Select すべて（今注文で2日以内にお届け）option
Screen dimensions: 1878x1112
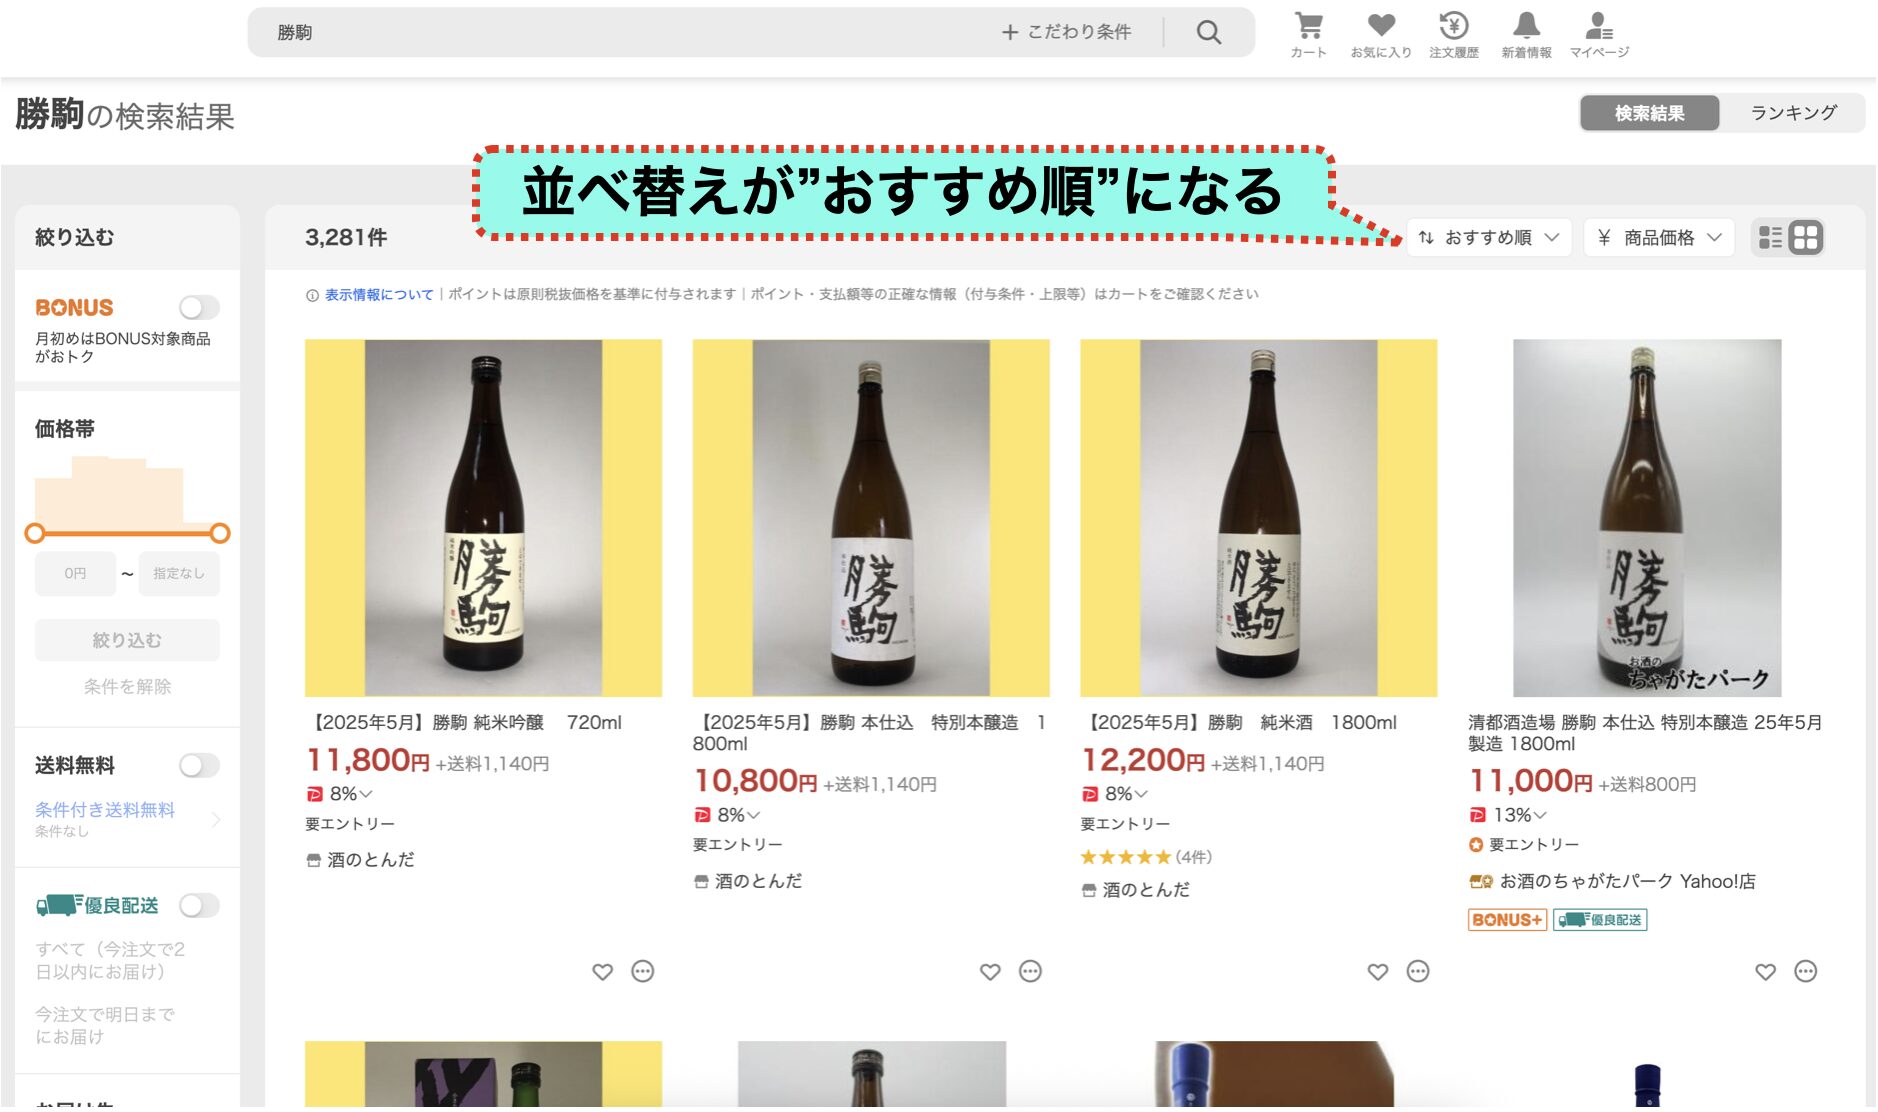pyautogui.click(x=110, y=961)
